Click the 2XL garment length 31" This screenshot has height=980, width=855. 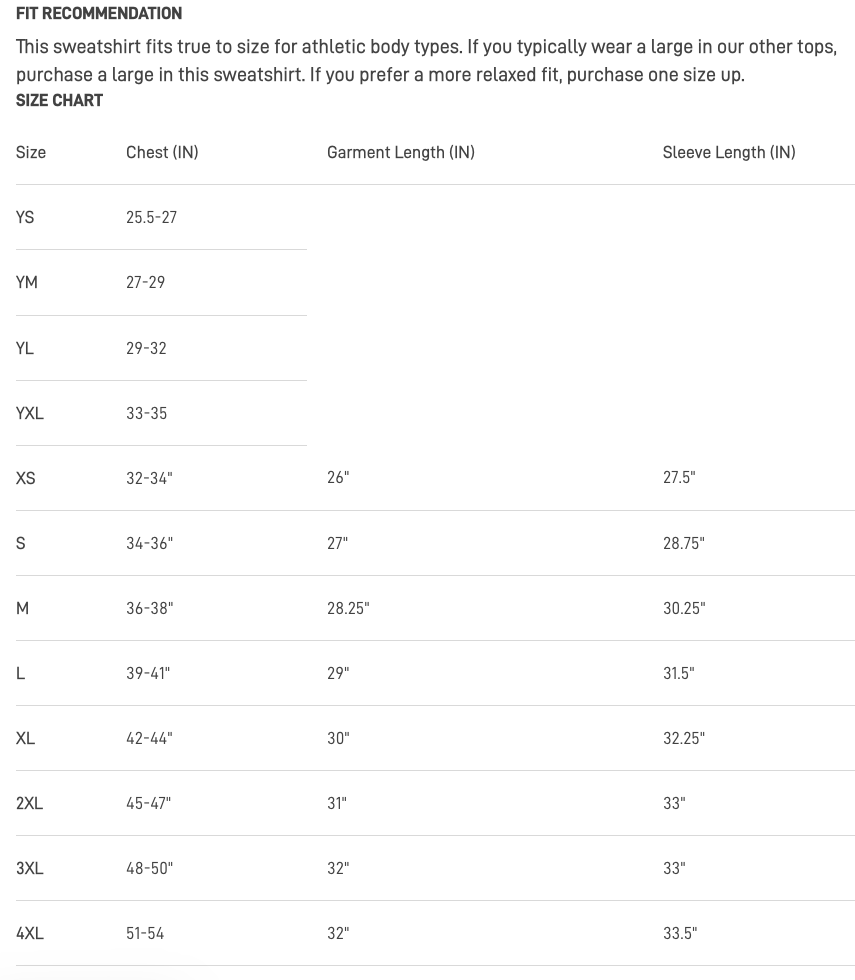tap(337, 803)
